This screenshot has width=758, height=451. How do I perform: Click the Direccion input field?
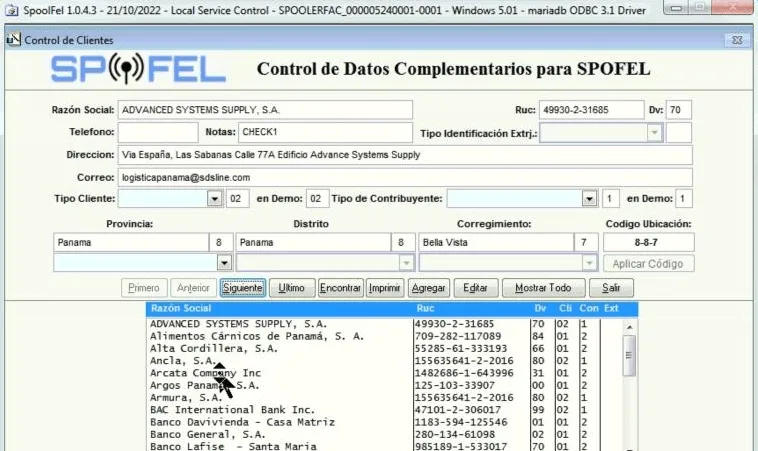pyautogui.click(x=405, y=155)
